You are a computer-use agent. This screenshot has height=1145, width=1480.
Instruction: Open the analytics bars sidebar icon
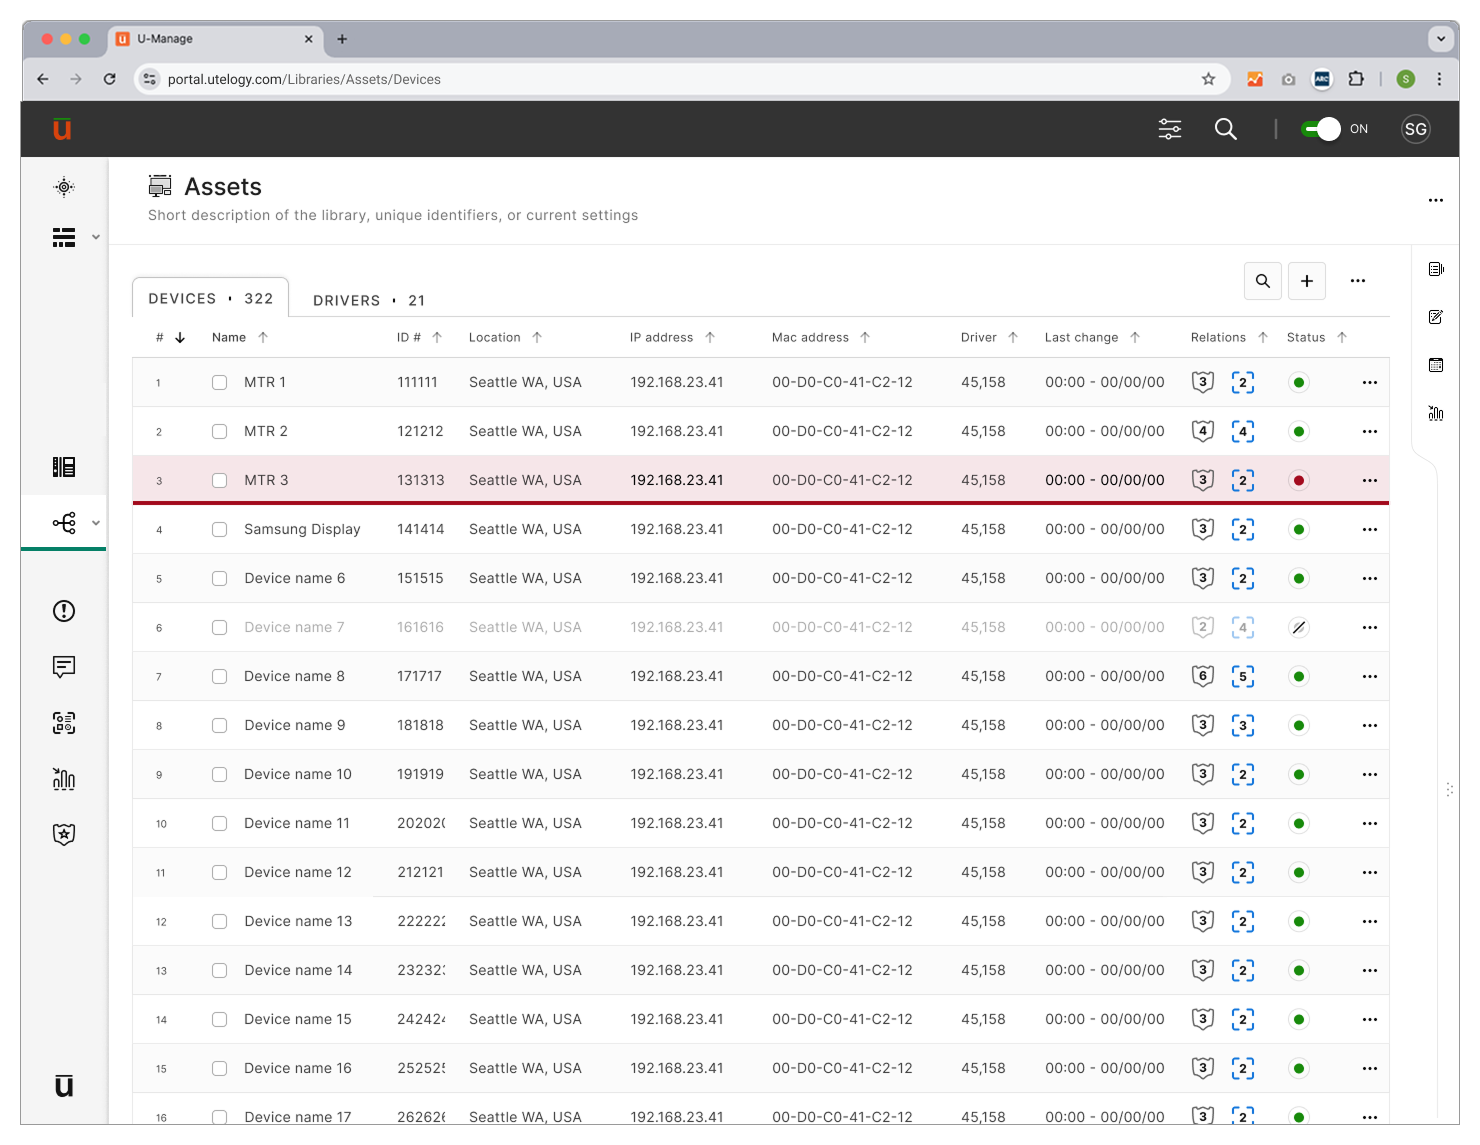64,779
